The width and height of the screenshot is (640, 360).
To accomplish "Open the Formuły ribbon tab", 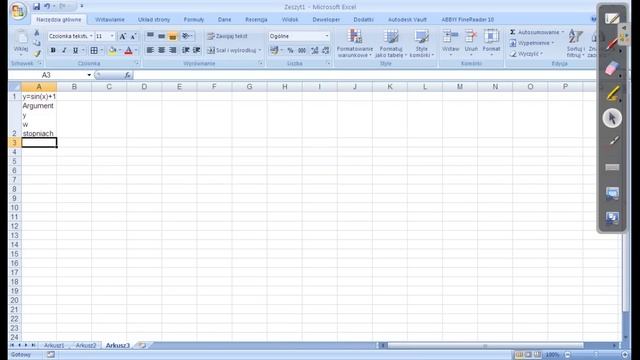I will pos(193,20).
